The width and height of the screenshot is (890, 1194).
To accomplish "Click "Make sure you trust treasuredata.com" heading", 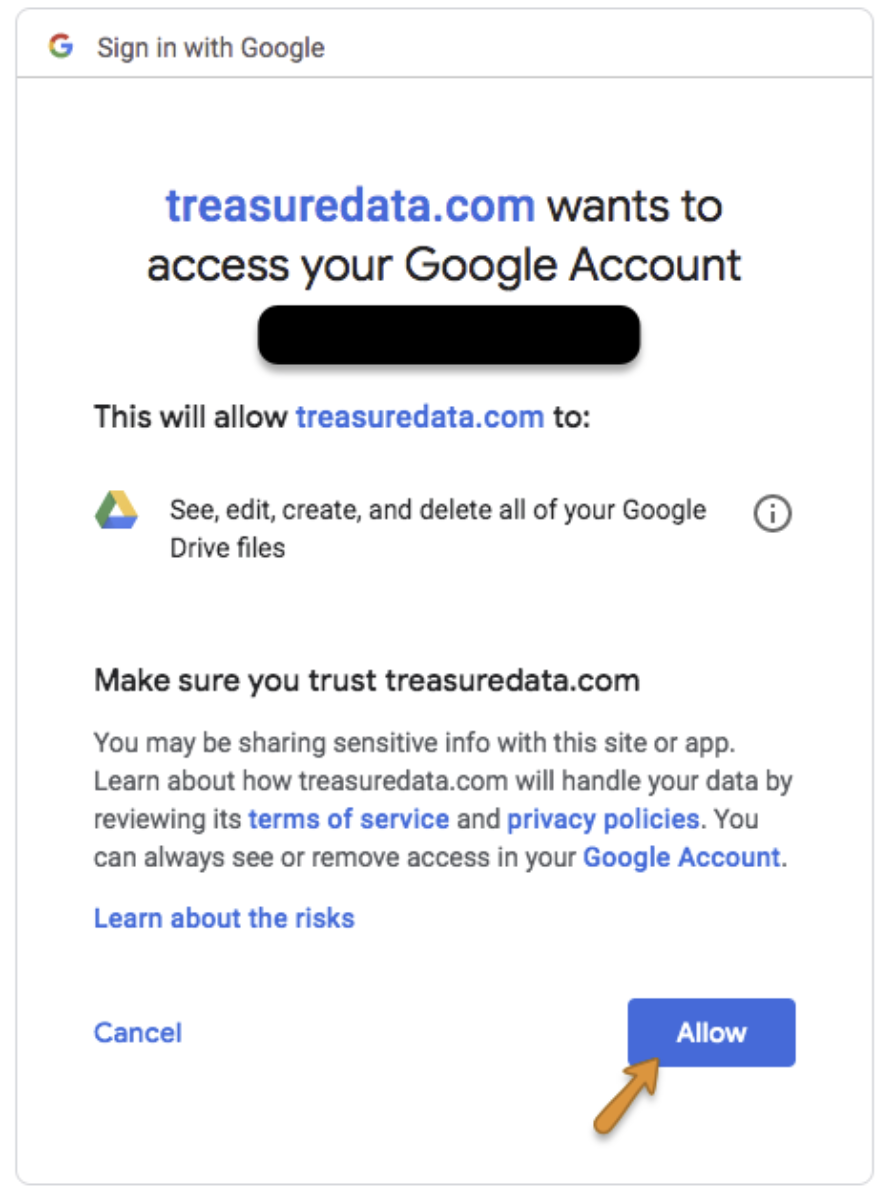I will point(366,681).
